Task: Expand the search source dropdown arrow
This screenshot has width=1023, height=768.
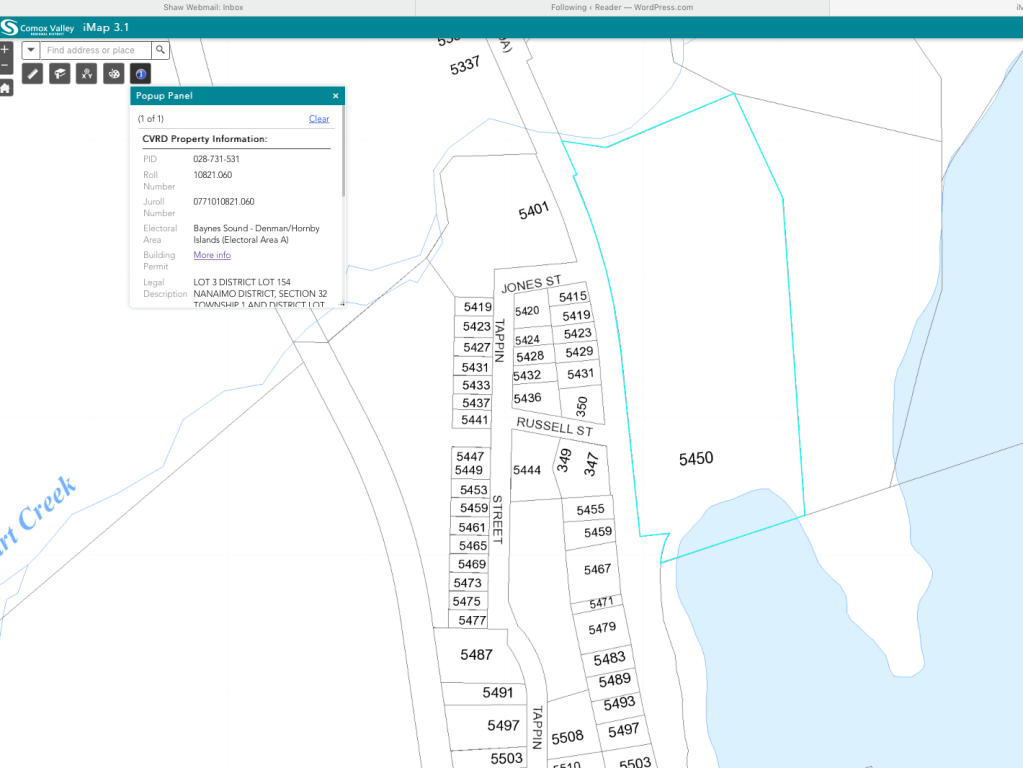Action: [x=30, y=50]
